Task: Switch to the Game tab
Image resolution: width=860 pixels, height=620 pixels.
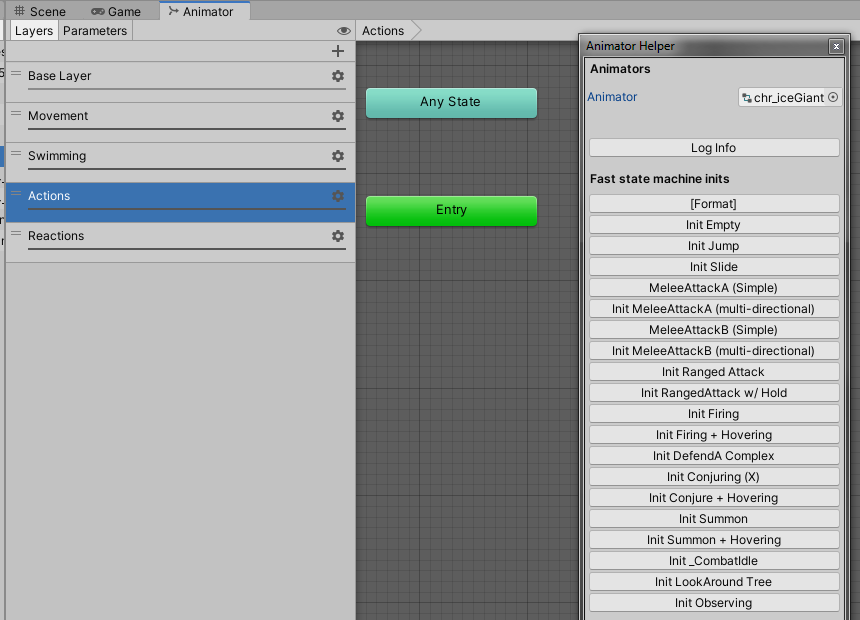Action: pos(116,12)
